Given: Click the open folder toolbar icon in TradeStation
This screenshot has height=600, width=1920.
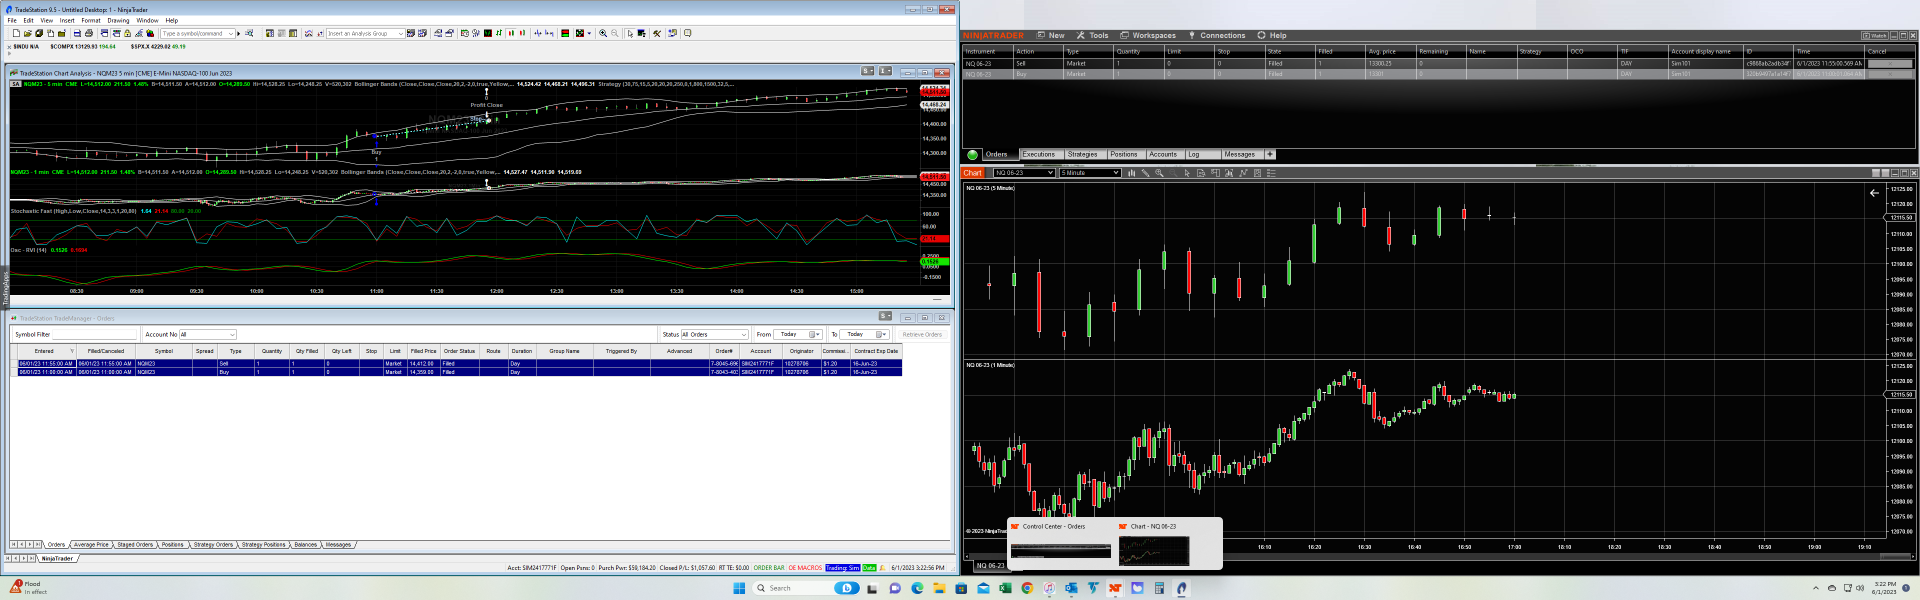Looking at the screenshot, I should [x=27, y=33].
